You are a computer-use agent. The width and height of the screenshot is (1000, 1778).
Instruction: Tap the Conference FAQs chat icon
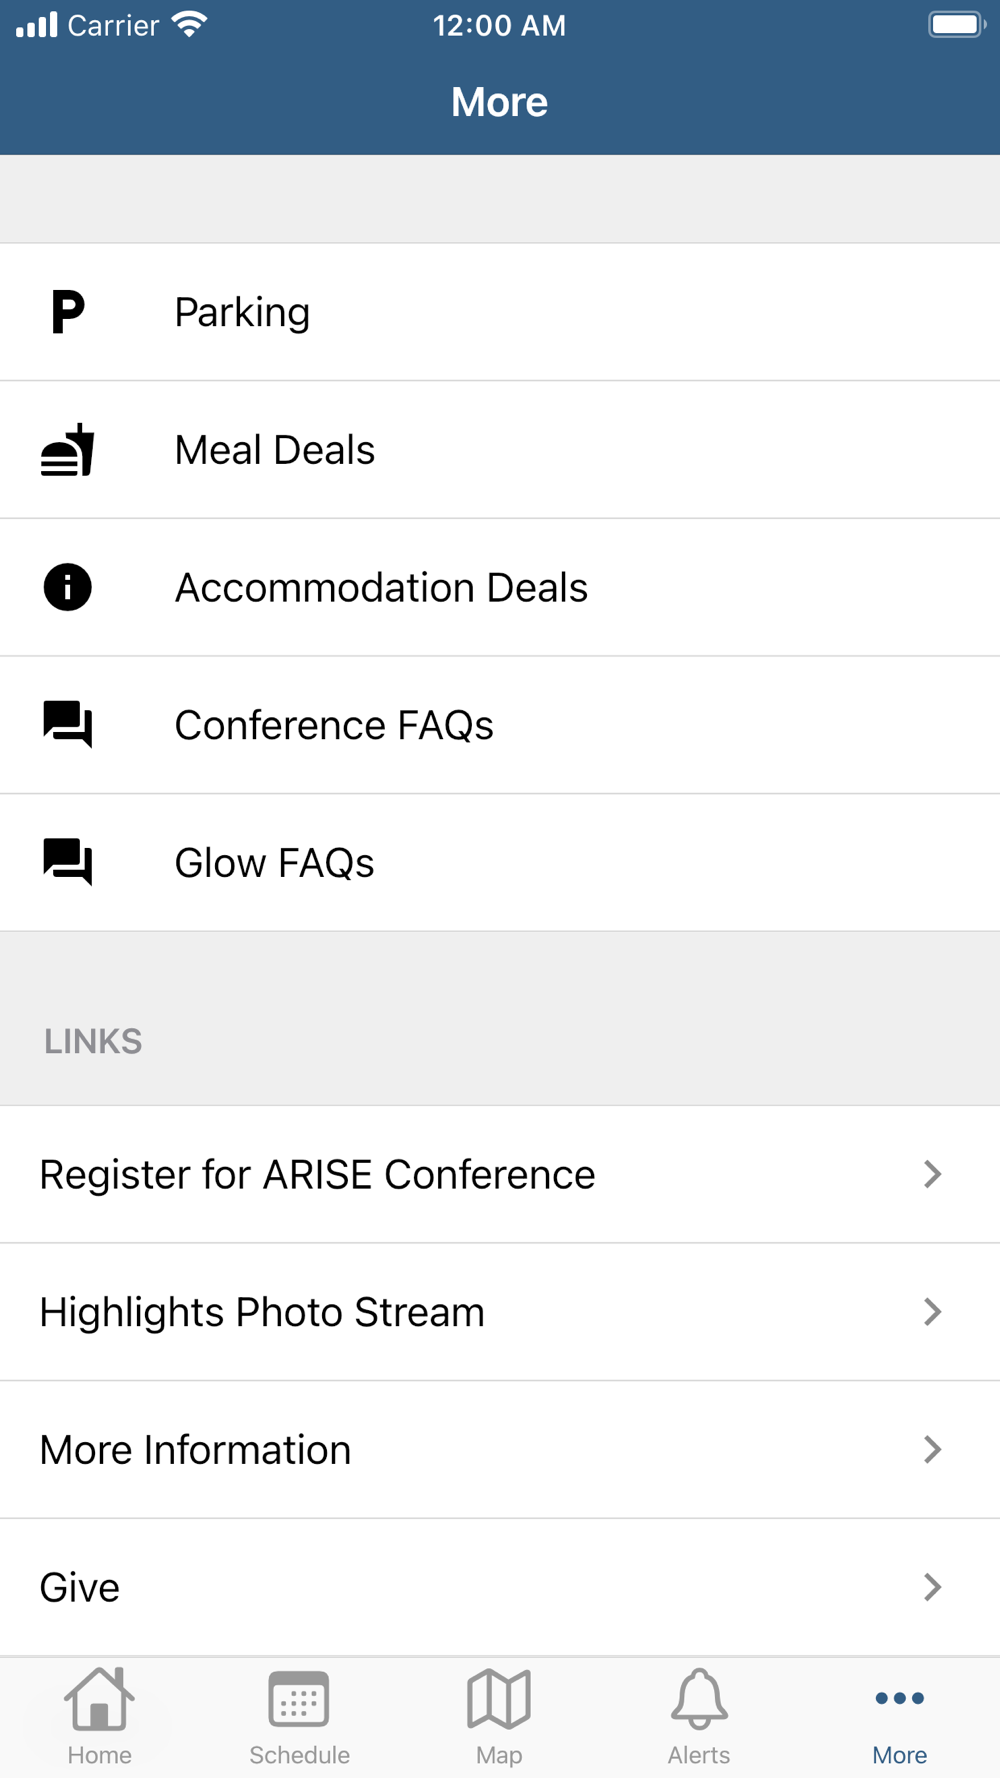67,724
